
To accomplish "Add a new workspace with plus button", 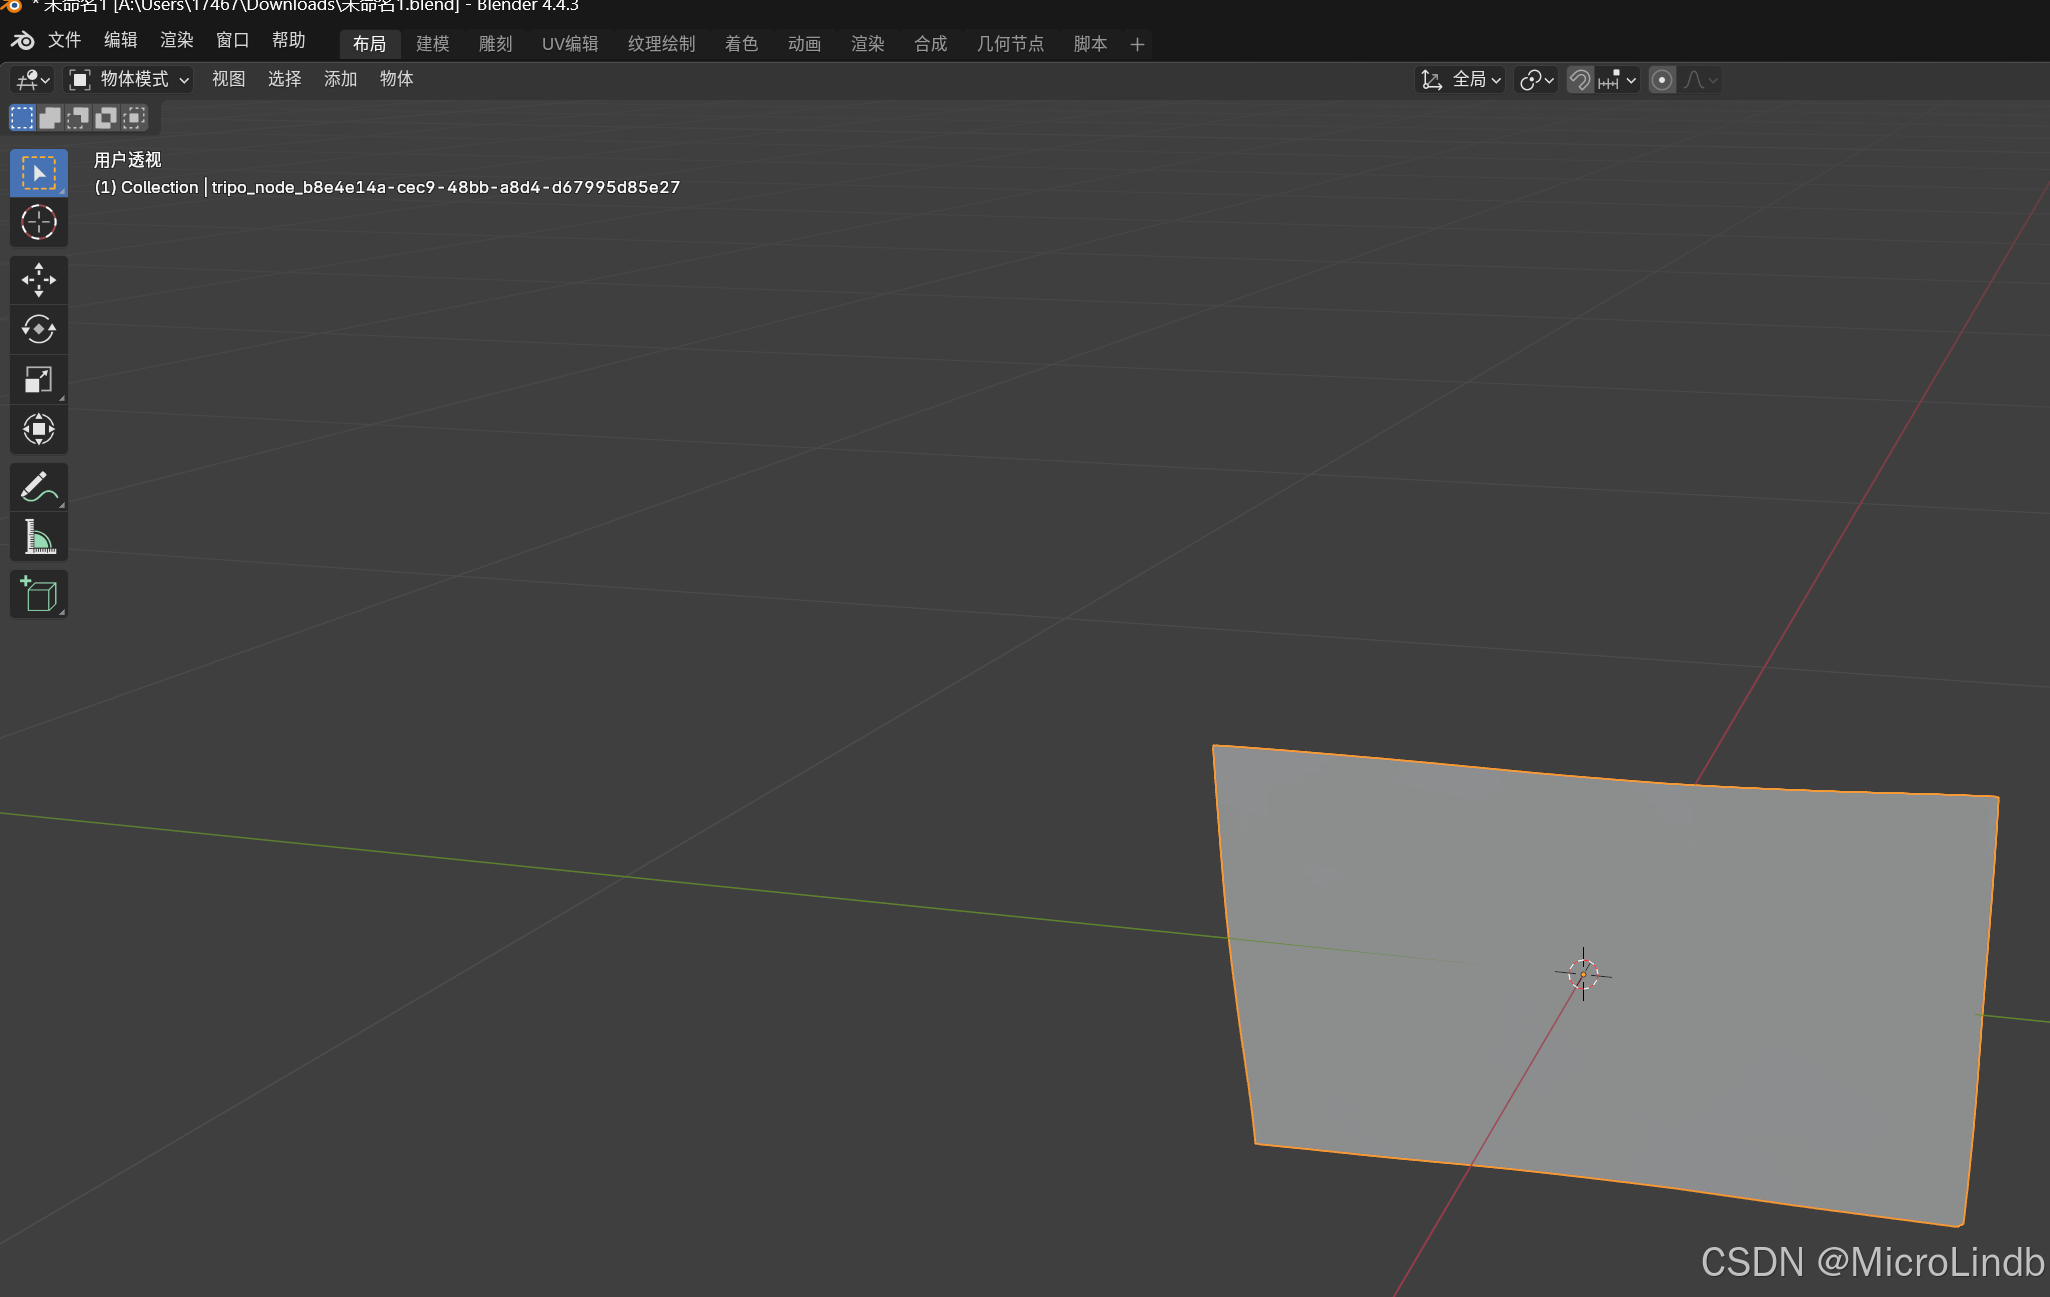I will (x=1137, y=44).
